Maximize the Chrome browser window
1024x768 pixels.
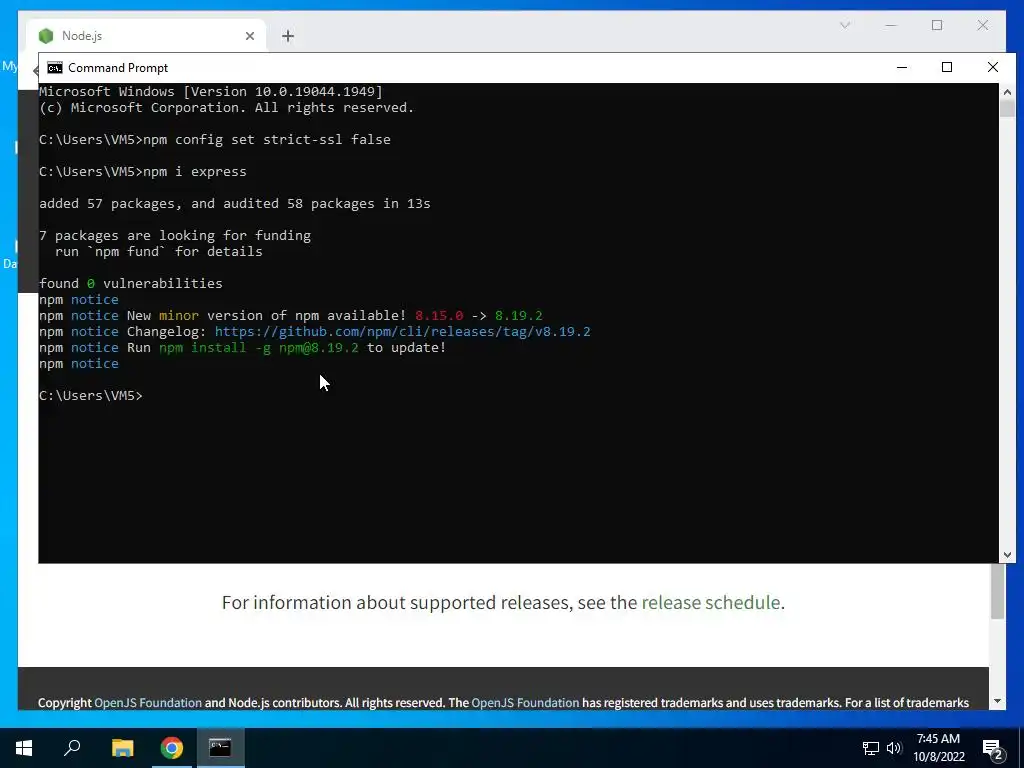coord(937,25)
